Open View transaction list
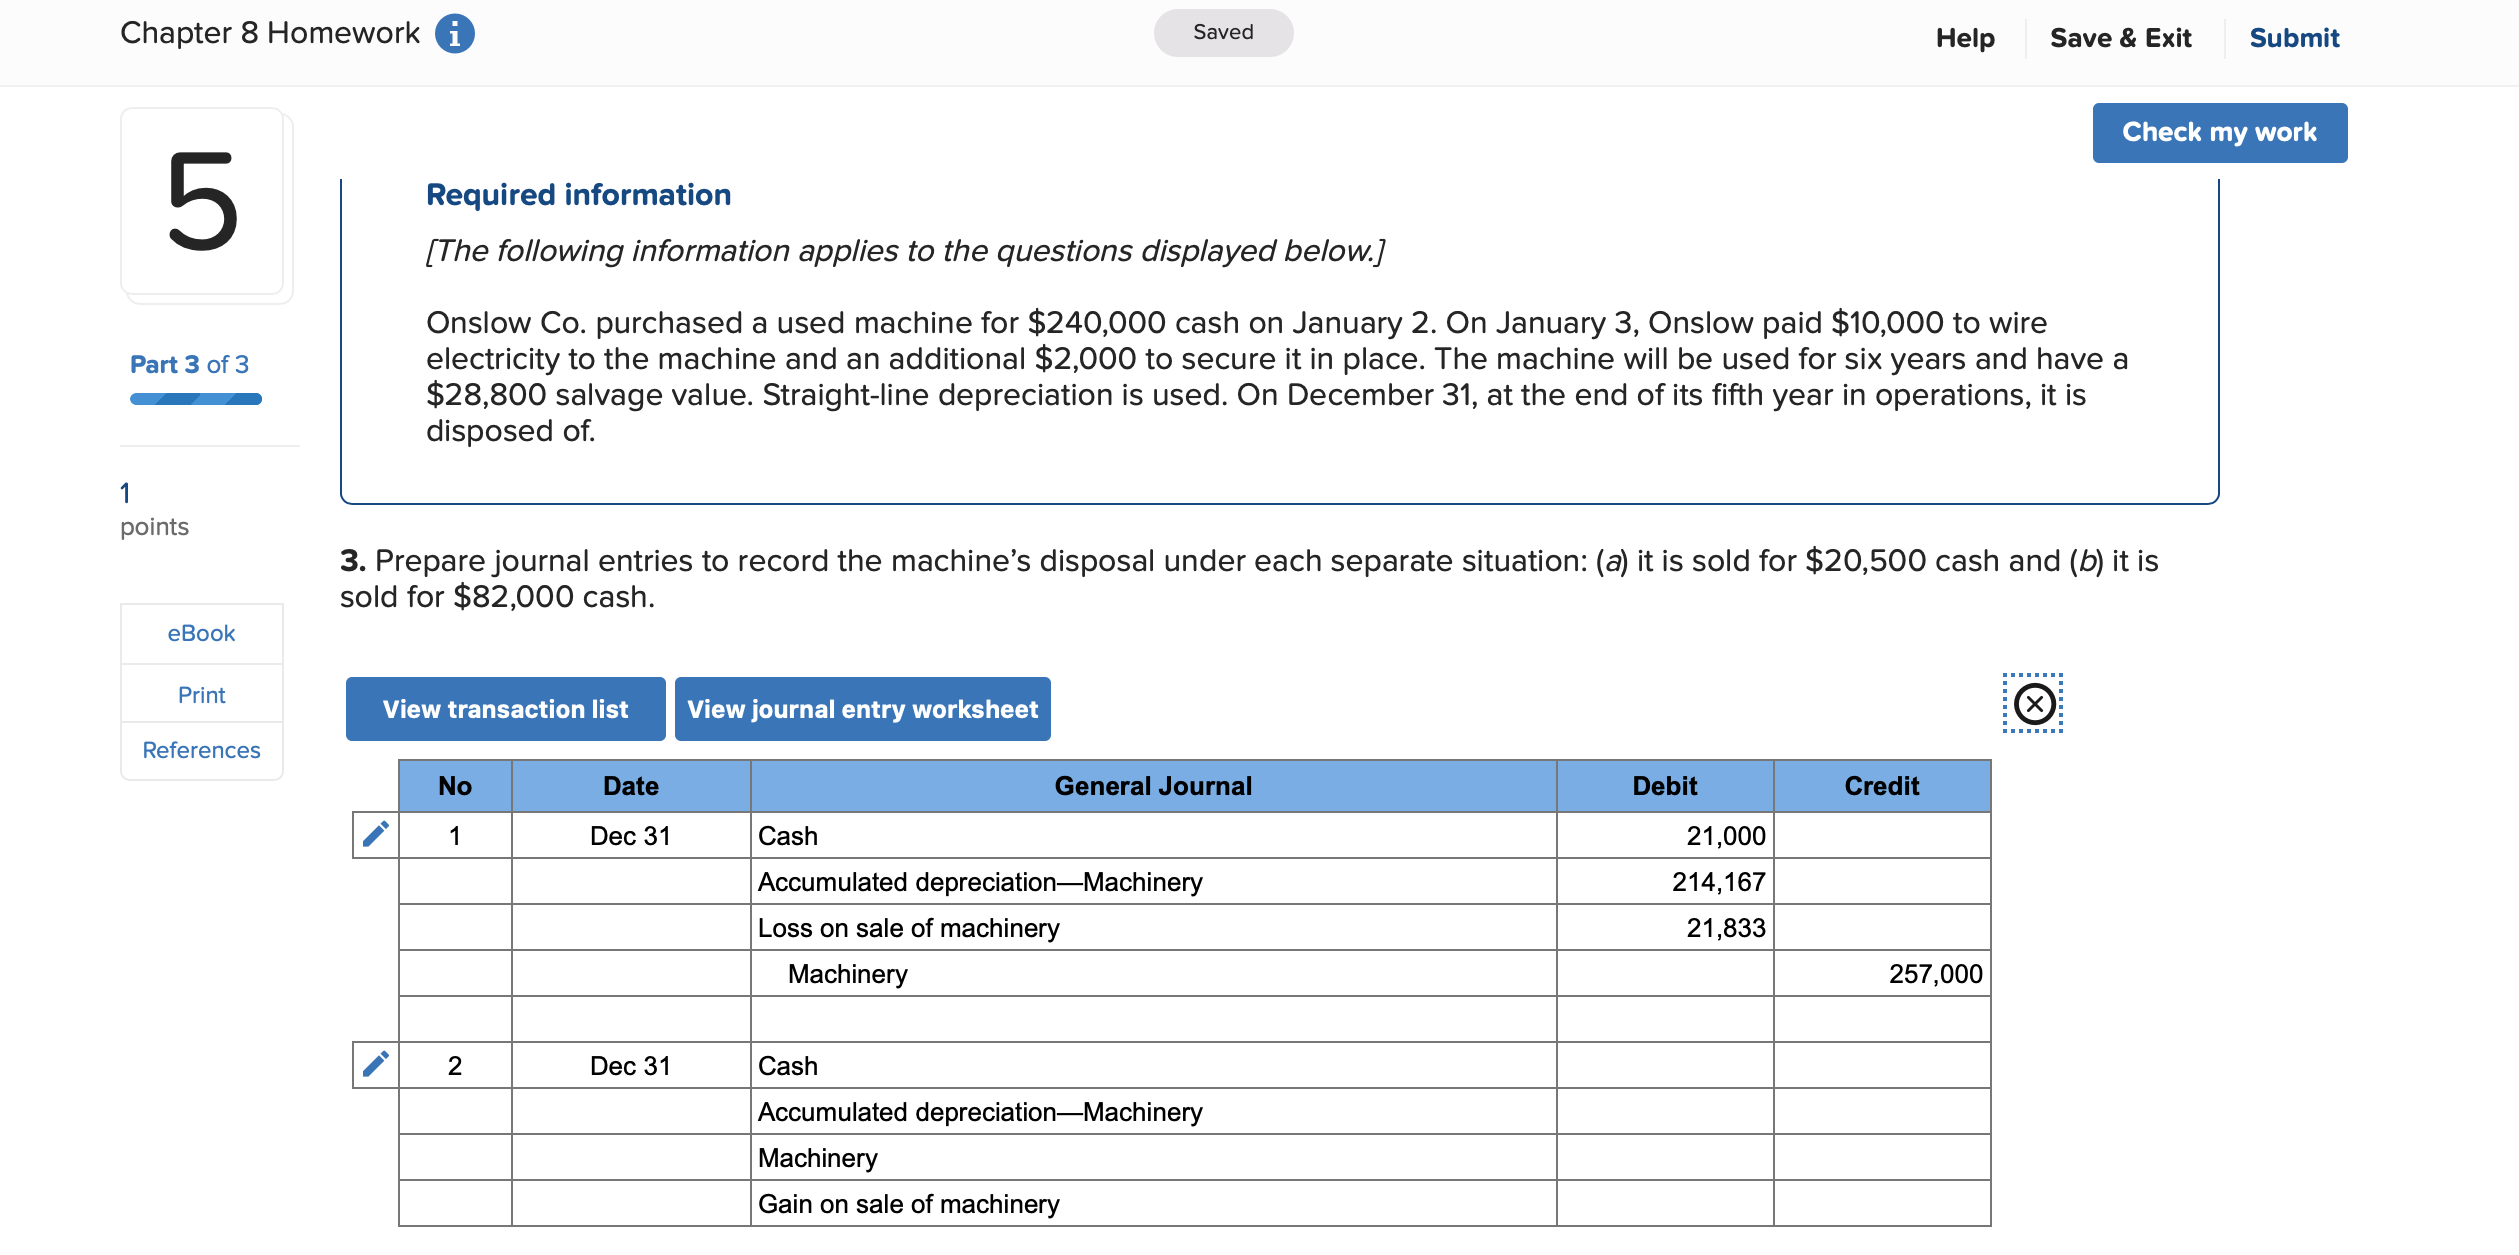Image resolution: width=2519 pixels, height=1255 pixels. click(505, 709)
